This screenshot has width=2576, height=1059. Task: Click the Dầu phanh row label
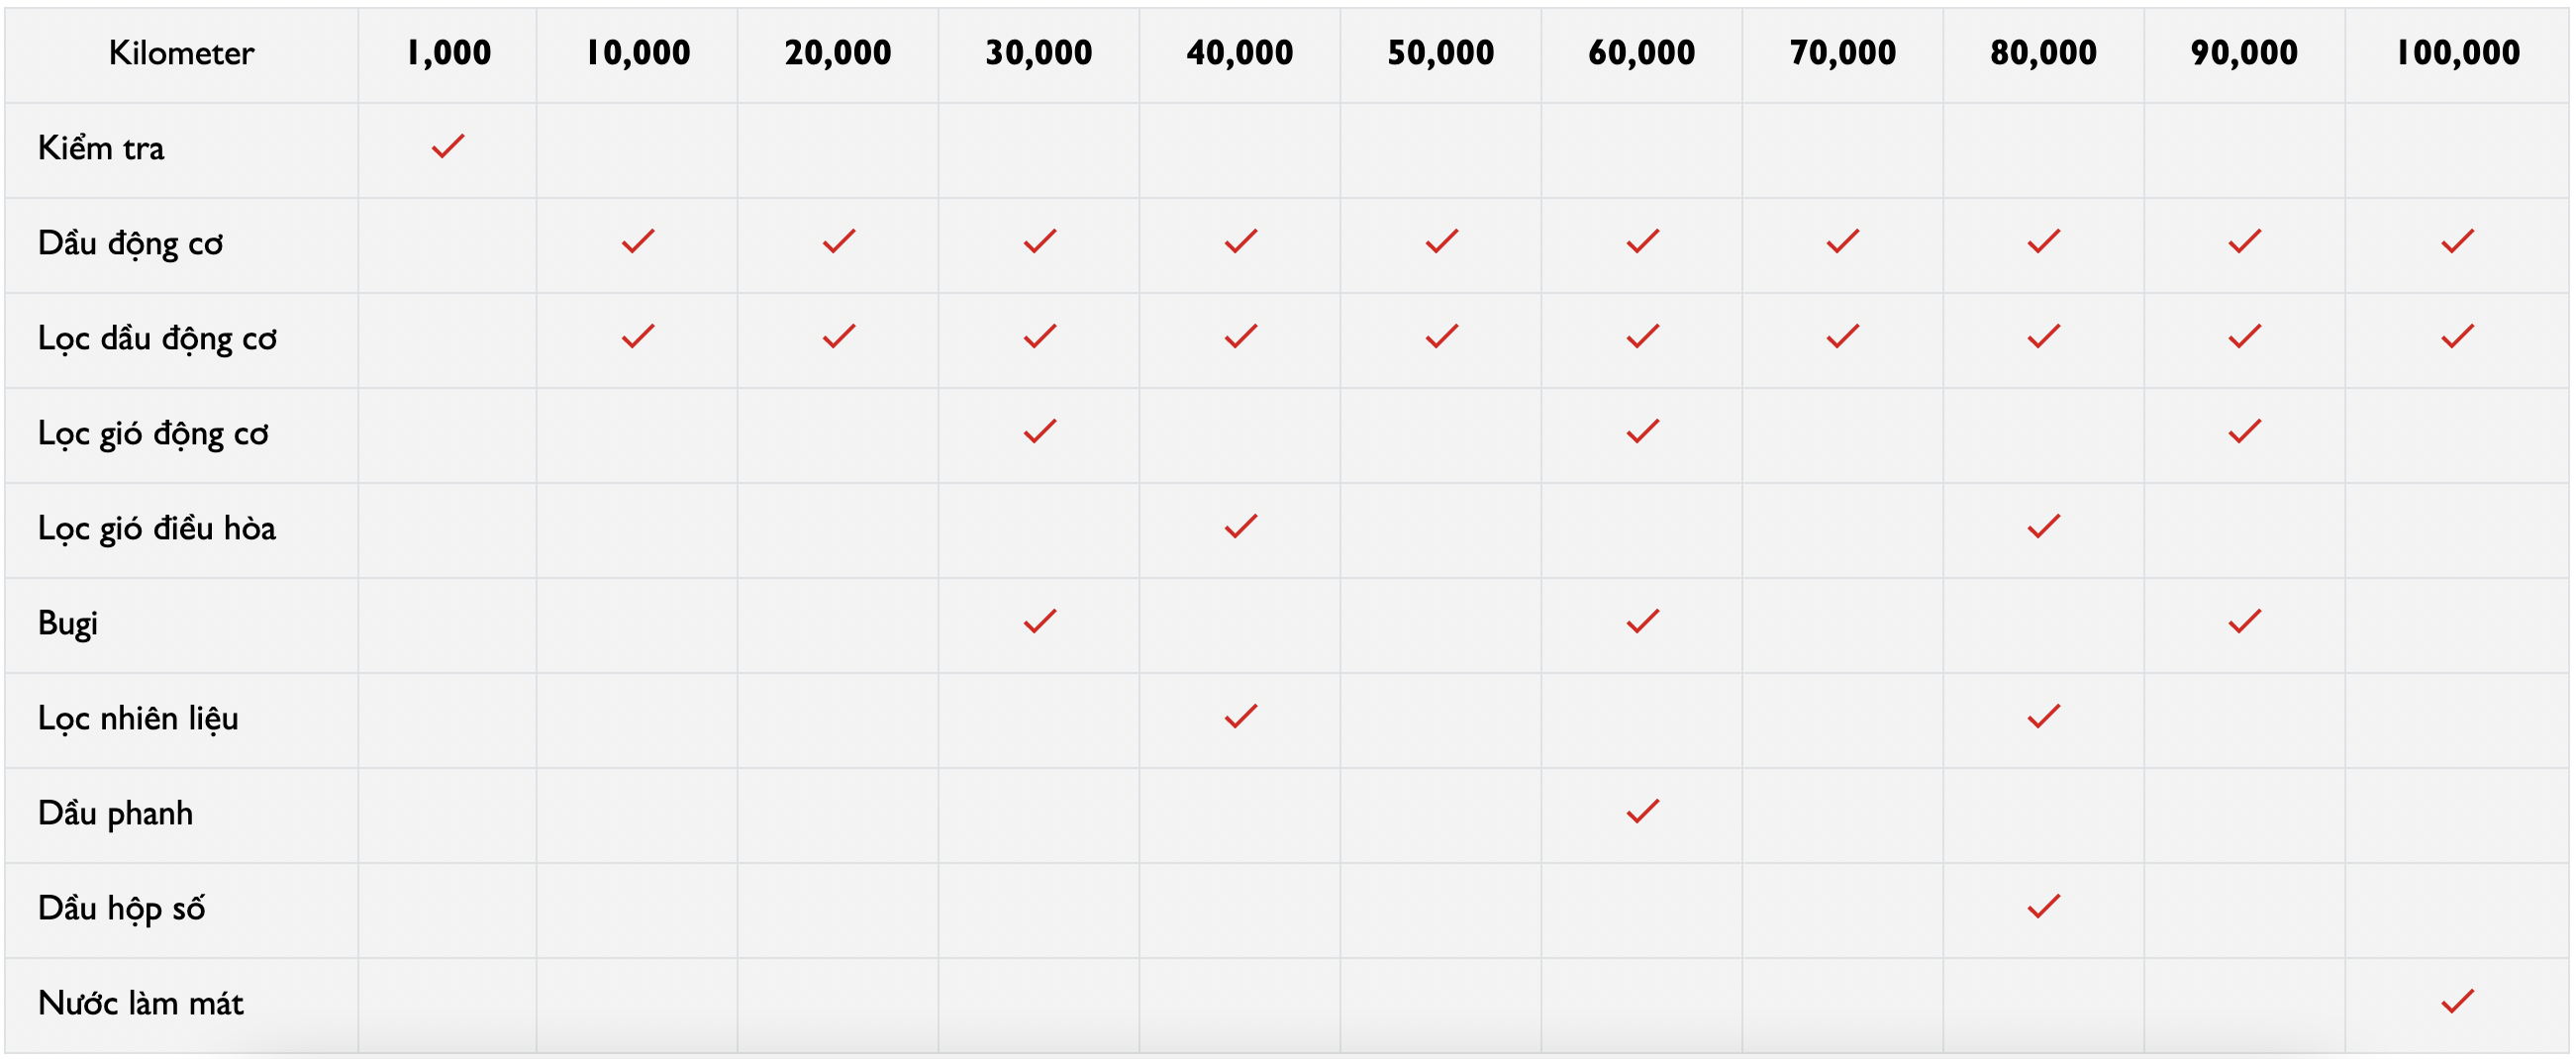coord(115,814)
